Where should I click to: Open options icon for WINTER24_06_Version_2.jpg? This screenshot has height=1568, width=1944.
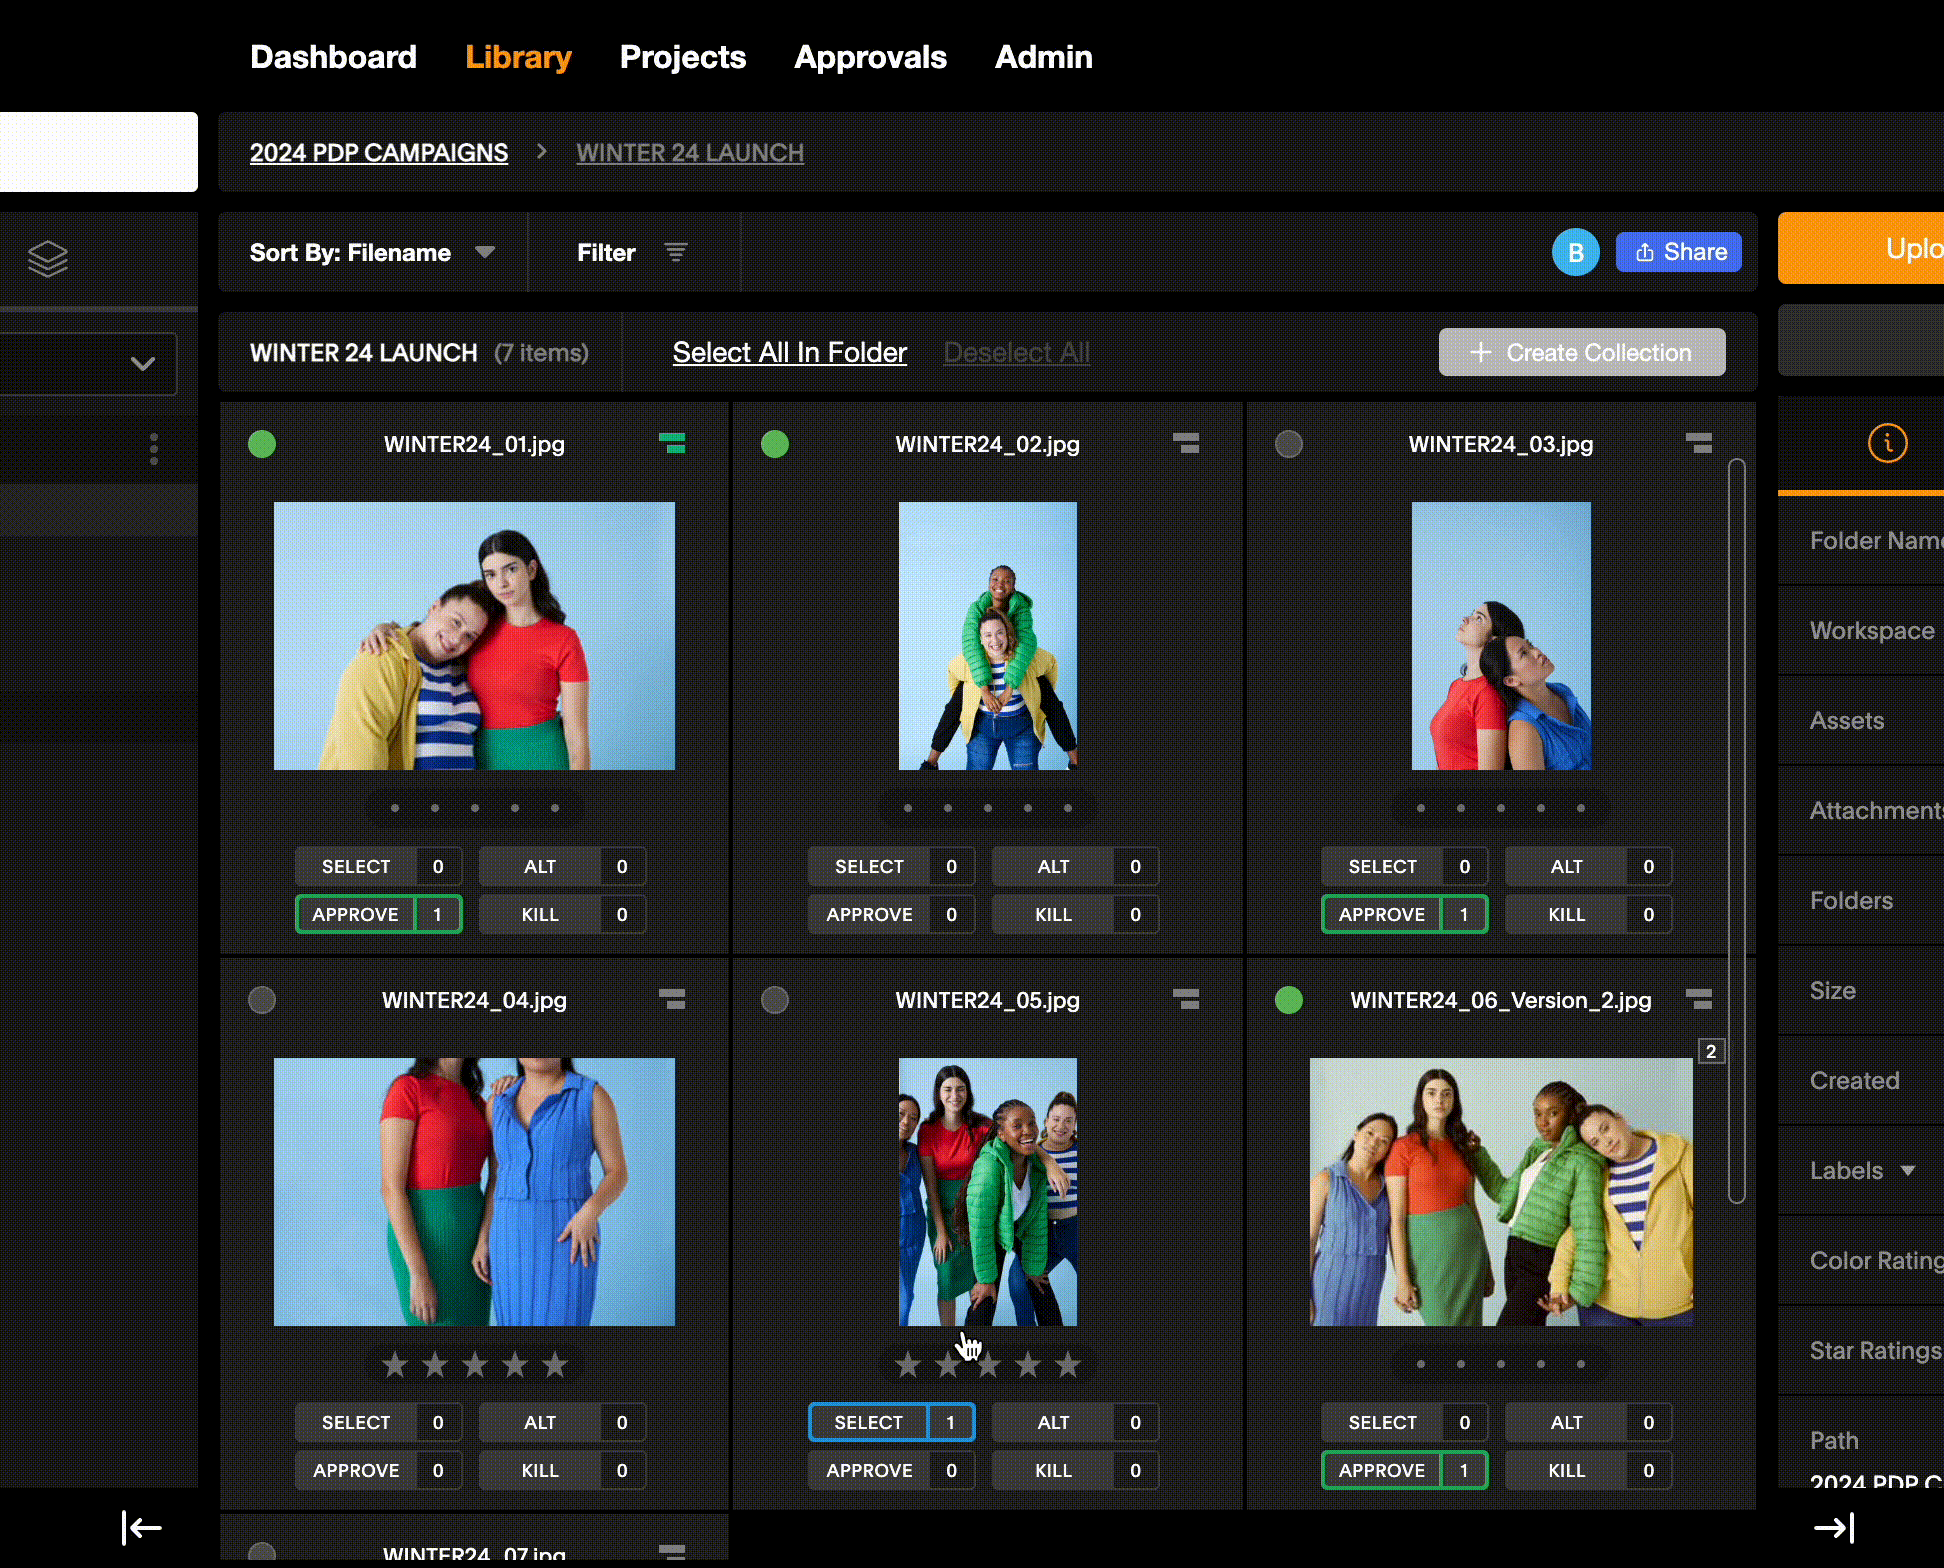(1699, 999)
